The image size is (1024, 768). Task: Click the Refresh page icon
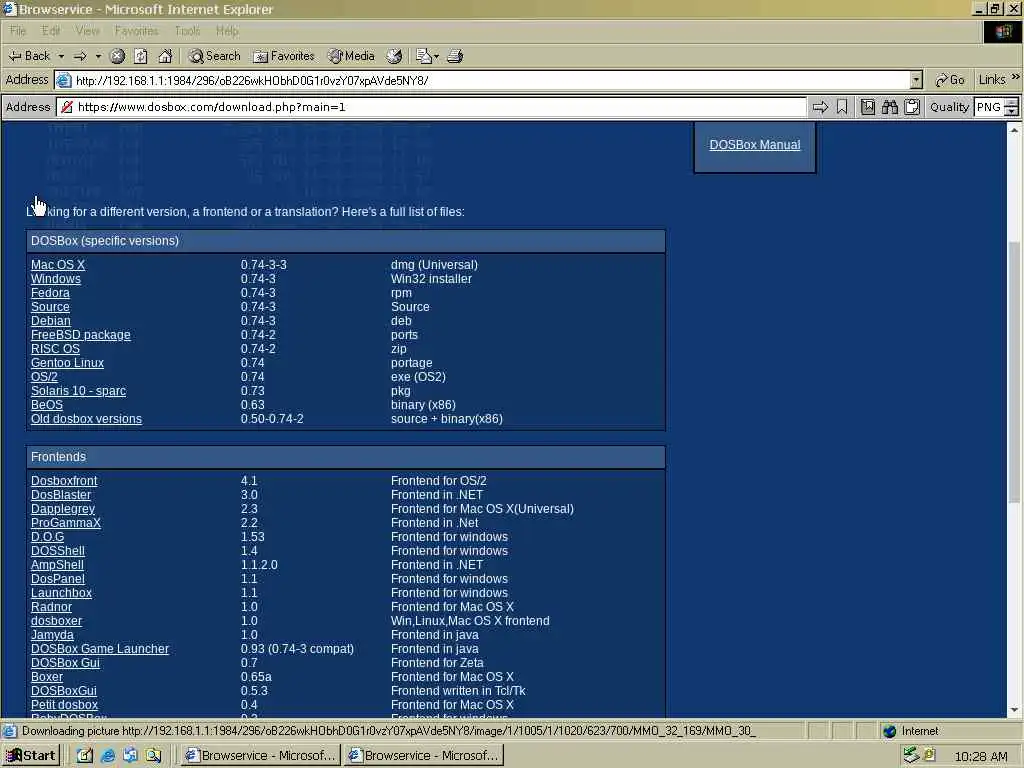coord(141,56)
